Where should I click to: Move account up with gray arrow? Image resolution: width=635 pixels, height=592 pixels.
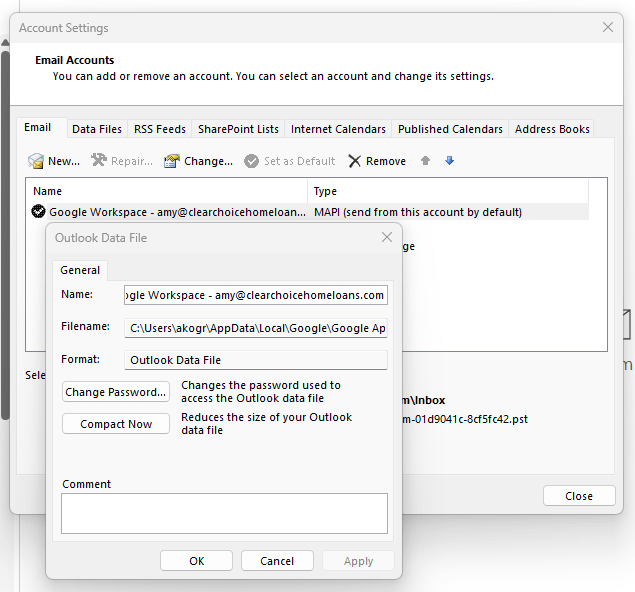pos(425,161)
